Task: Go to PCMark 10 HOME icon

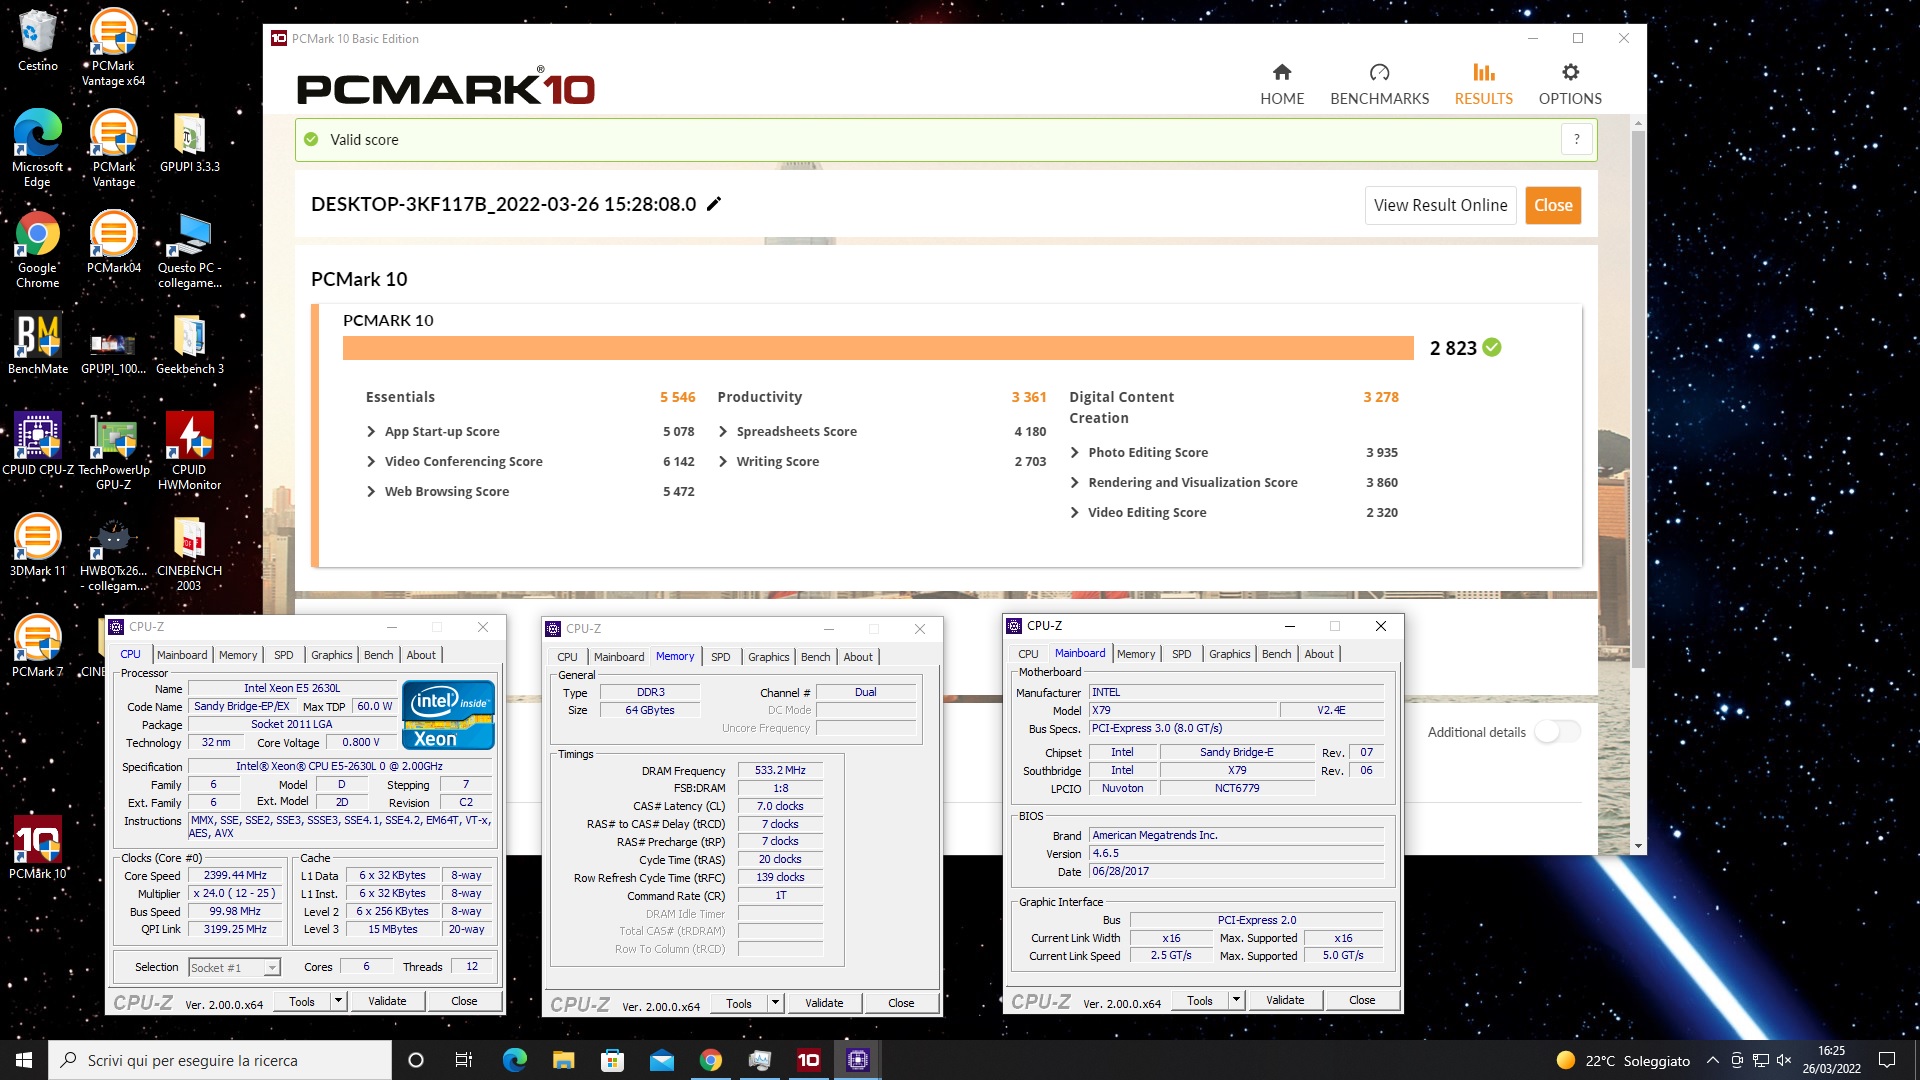Action: tap(1282, 73)
